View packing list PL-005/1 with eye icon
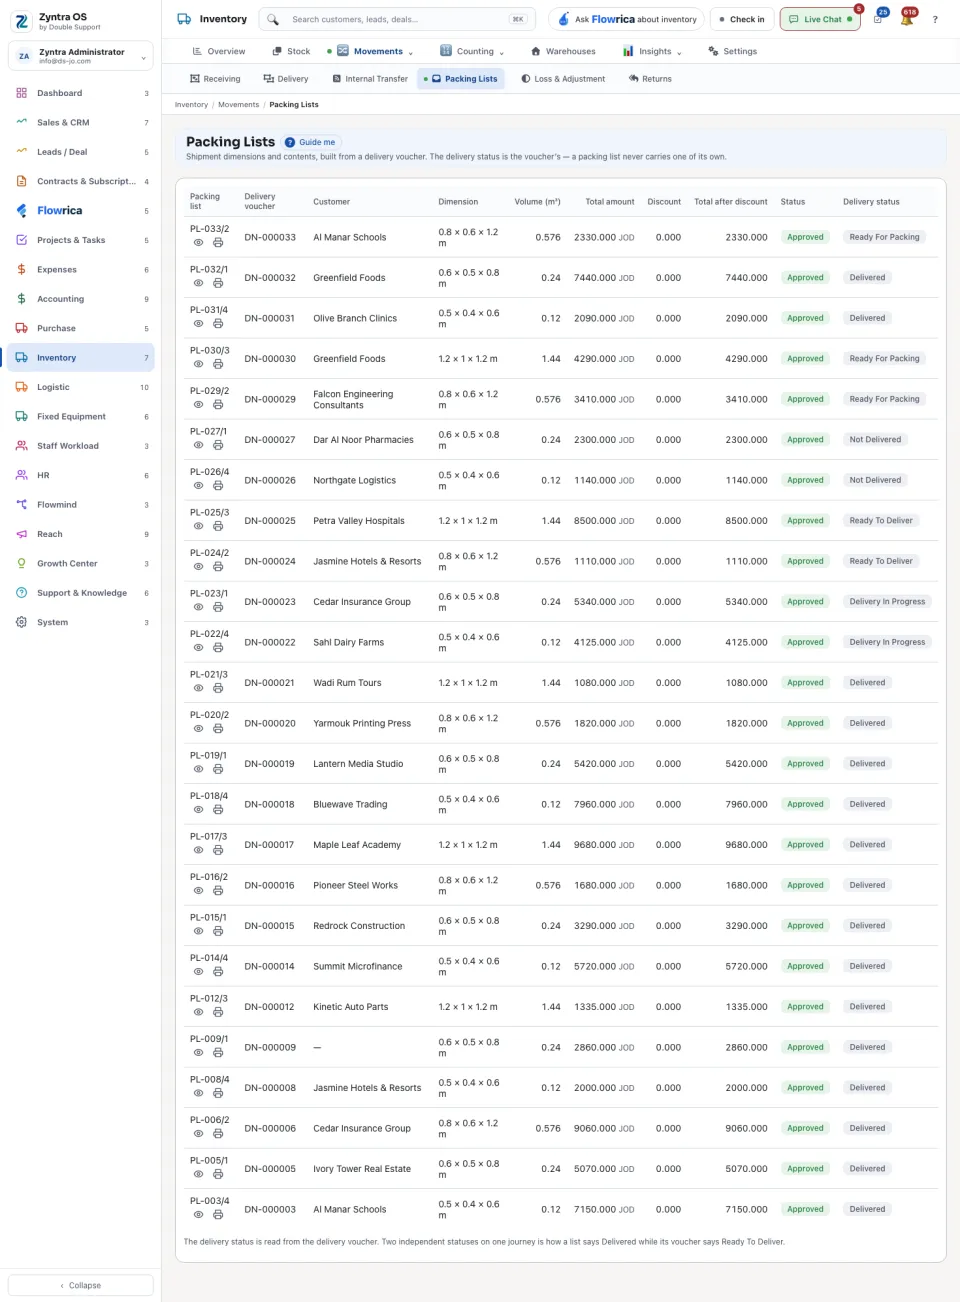Viewport: 960px width, 1302px height. 198,1174
